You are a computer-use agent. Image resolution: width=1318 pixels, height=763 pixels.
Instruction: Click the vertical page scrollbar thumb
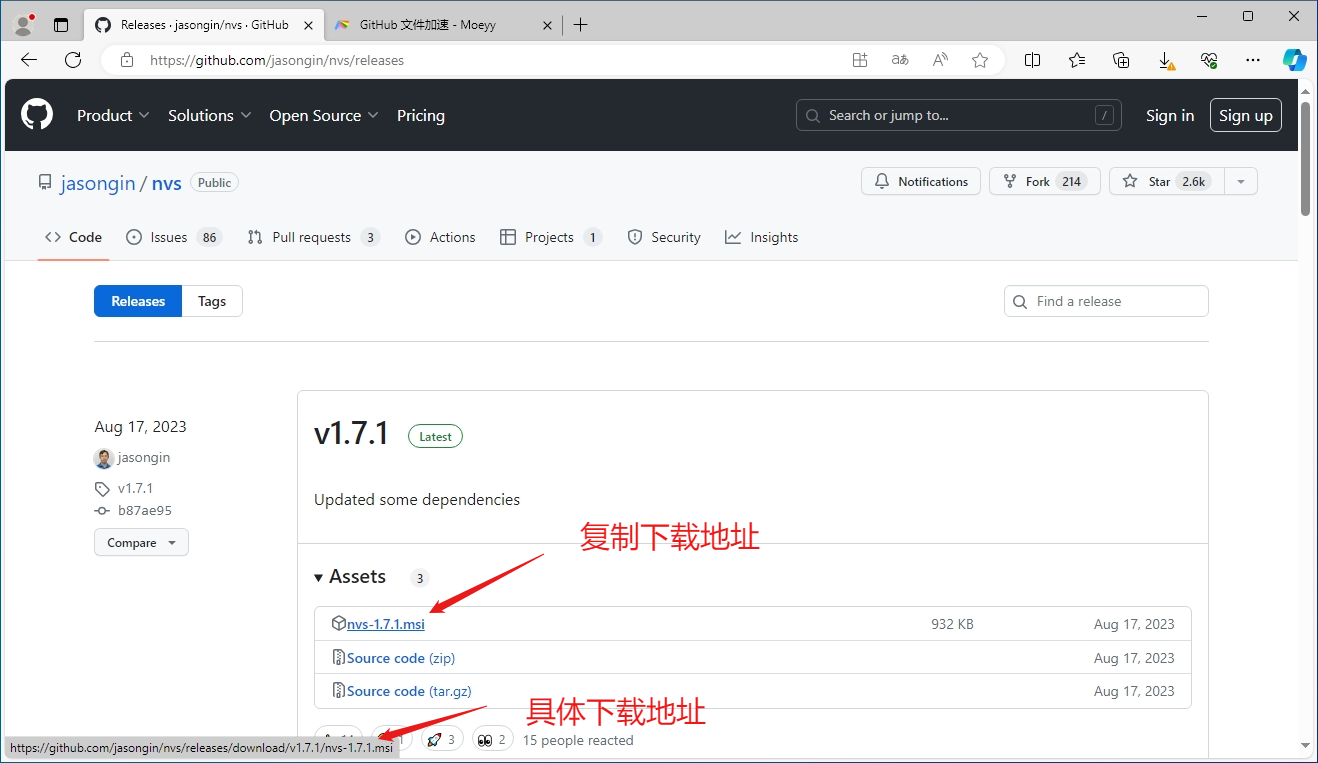1305,157
